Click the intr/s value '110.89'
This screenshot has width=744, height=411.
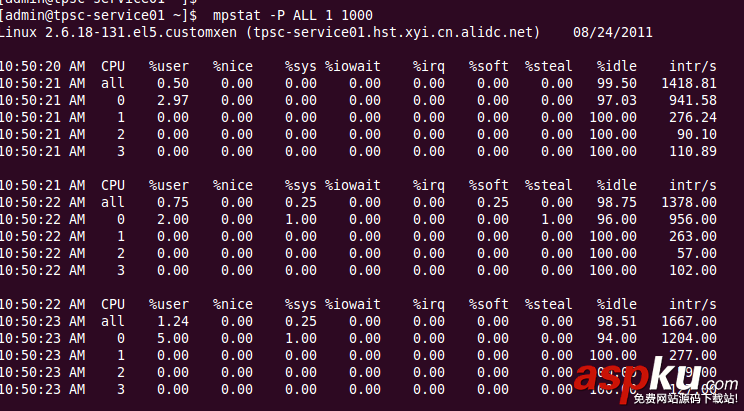[693, 152]
